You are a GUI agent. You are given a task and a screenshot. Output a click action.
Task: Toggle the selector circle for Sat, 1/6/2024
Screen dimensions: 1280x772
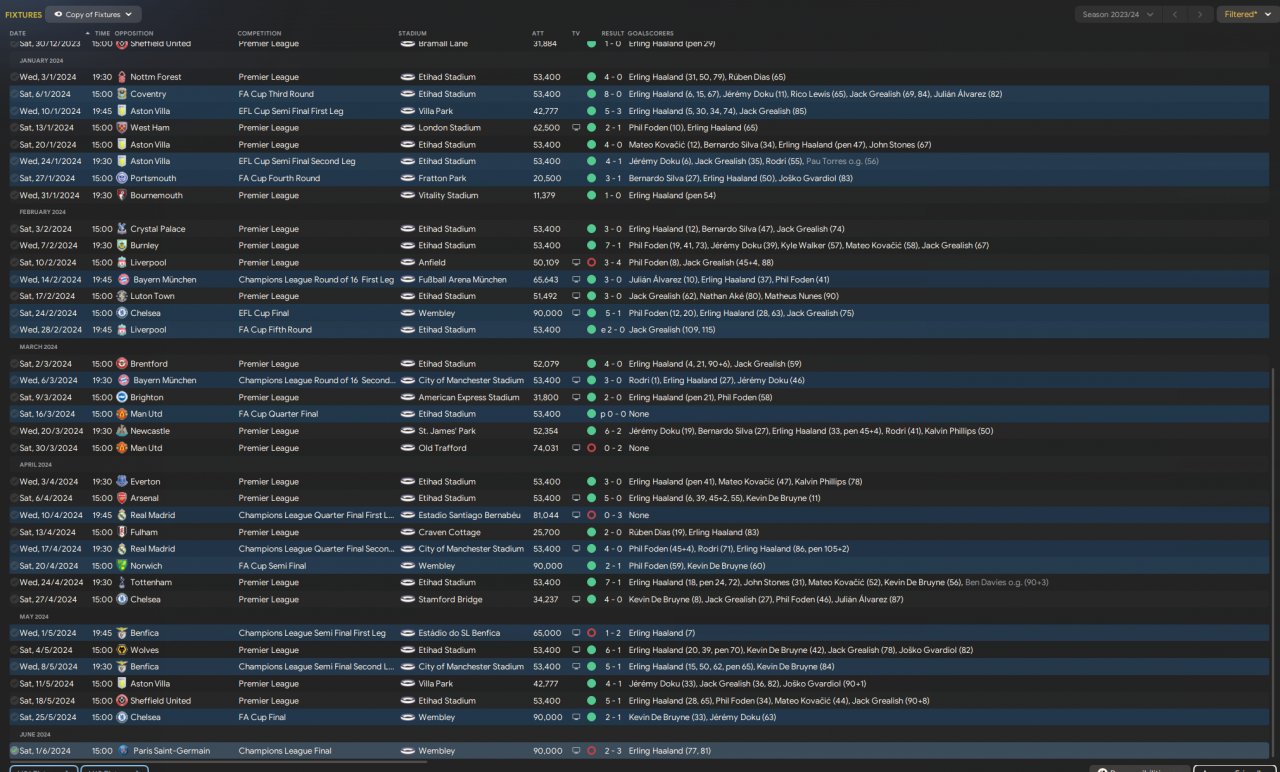pyautogui.click(x=14, y=750)
